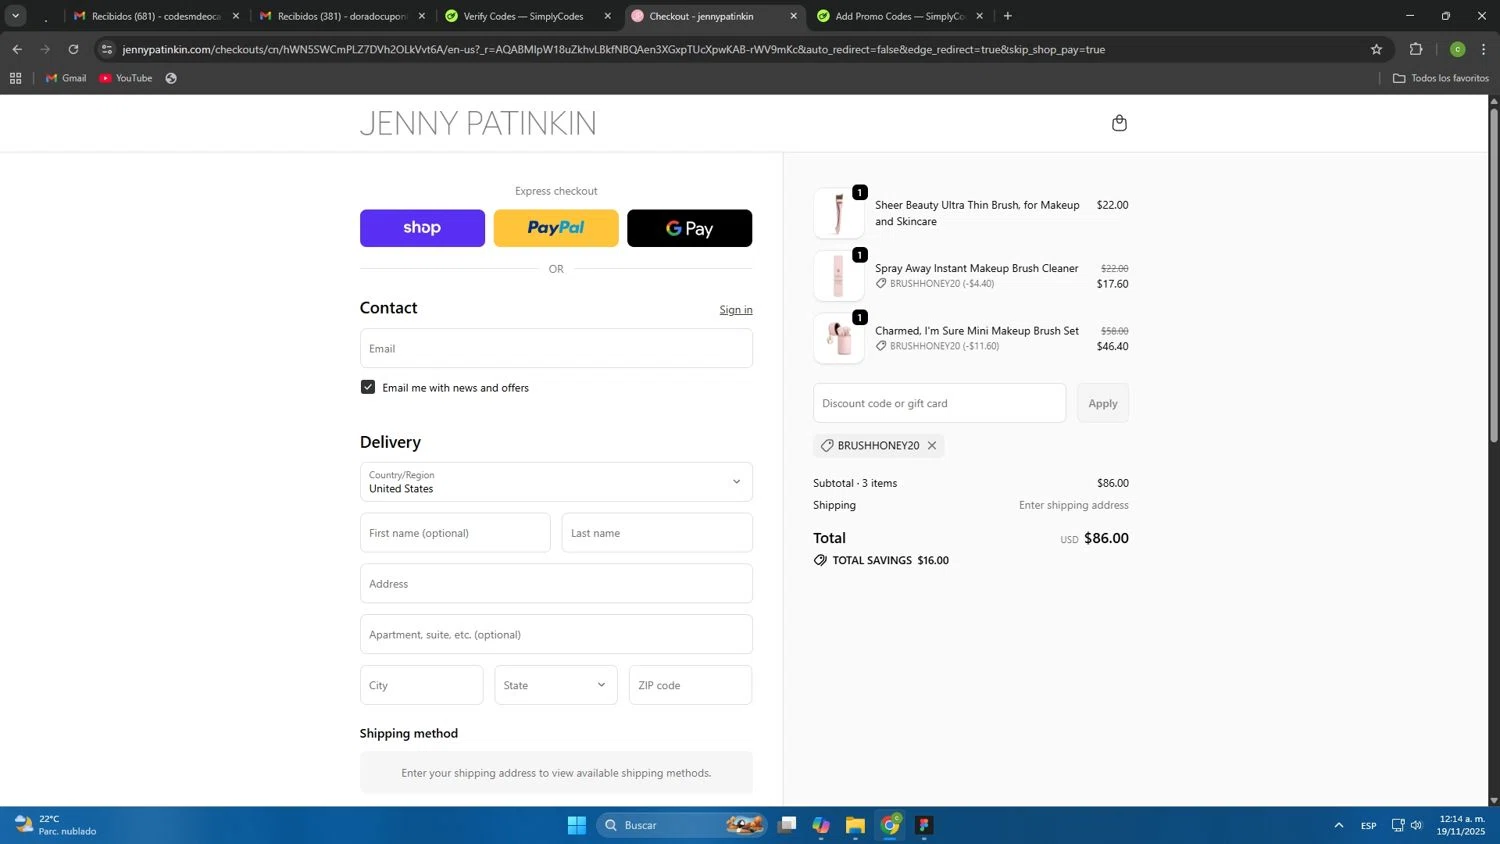Switch to Add Promo Codes tab
Screen dimensions: 1500x844
(900, 16)
